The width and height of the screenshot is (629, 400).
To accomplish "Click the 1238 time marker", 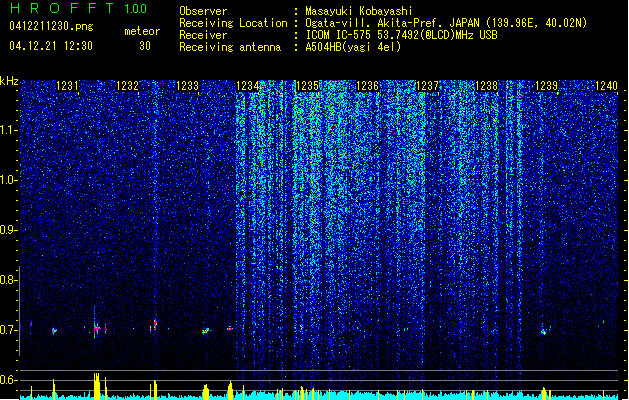I will 487,86.
